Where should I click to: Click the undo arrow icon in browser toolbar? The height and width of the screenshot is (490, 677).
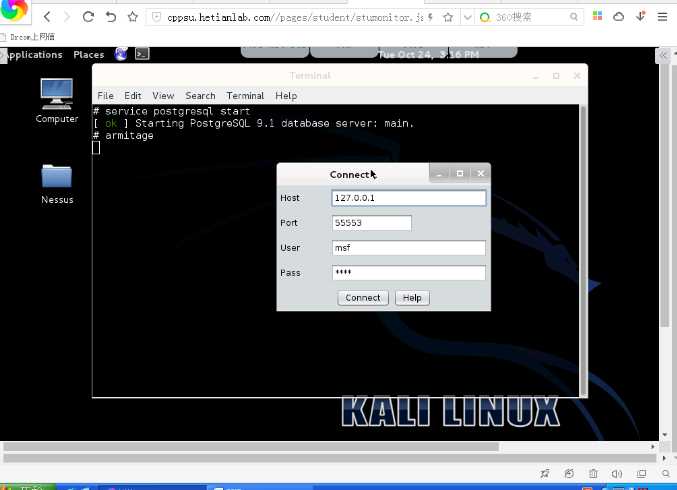[x=111, y=17]
